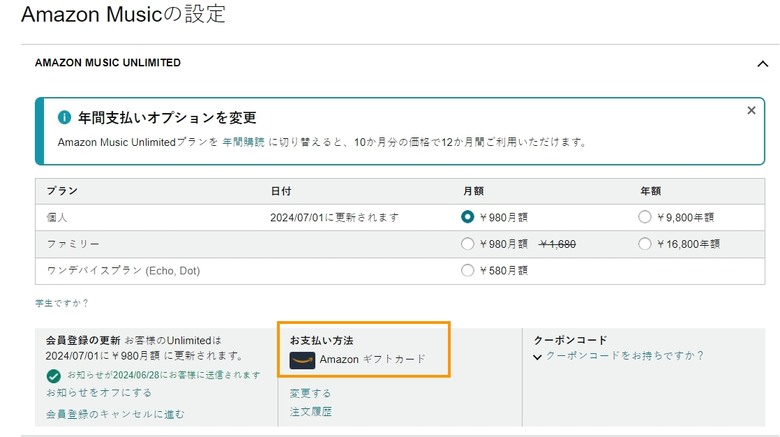Click the 年額 column header
The height and width of the screenshot is (437, 780).
pos(651,191)
